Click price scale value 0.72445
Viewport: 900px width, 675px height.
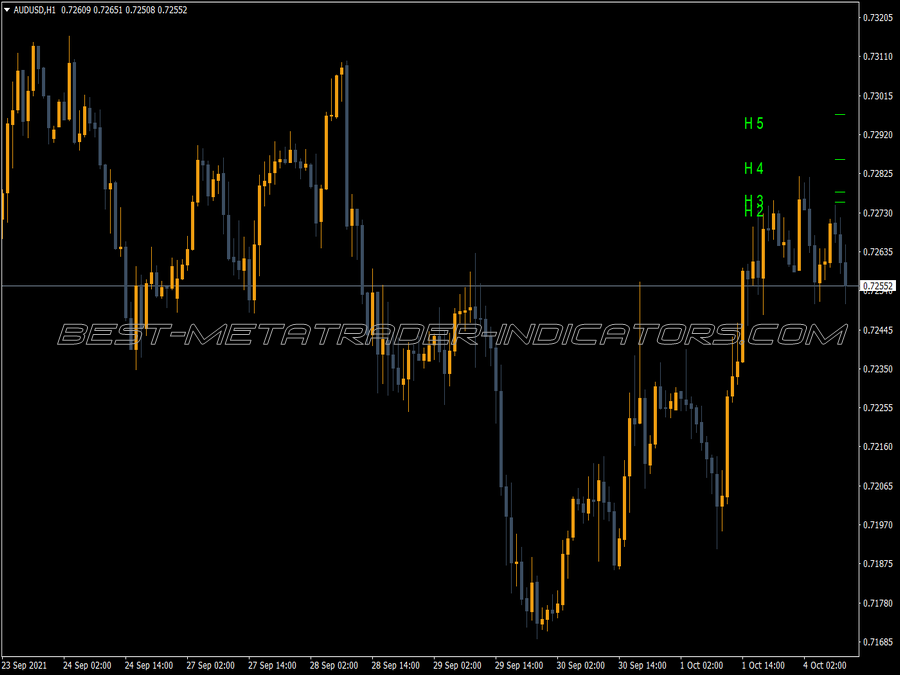click(x=878, y=330)
